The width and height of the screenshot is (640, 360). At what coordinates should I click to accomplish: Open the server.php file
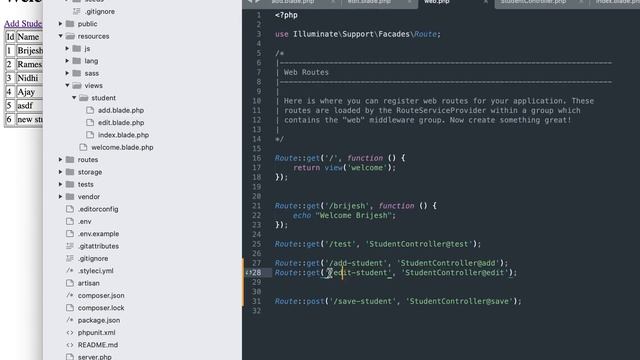[x=95, y=357]
